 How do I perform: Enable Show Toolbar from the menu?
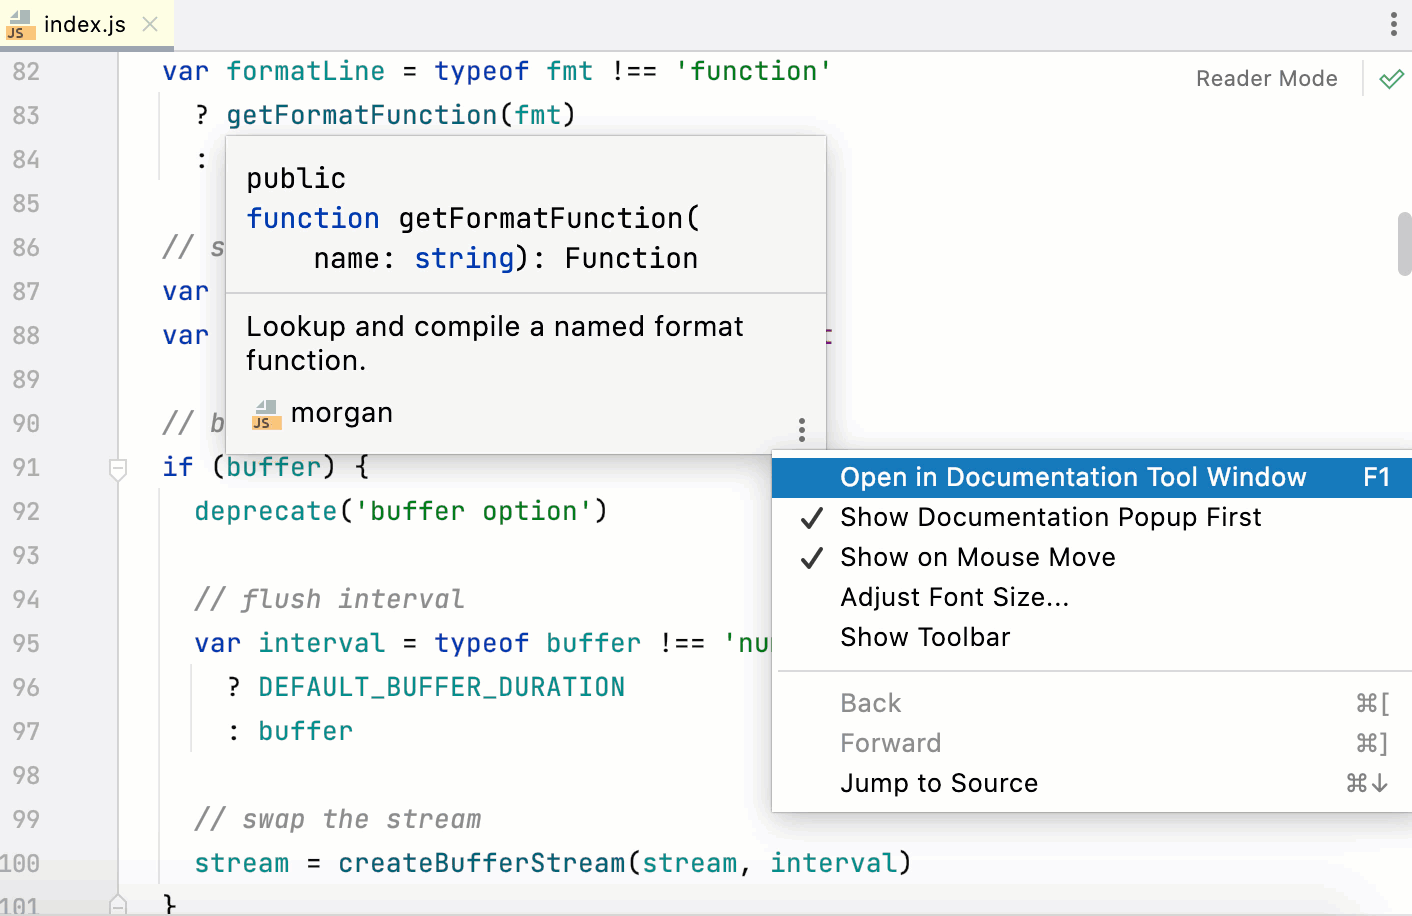[x=925, y=637]
